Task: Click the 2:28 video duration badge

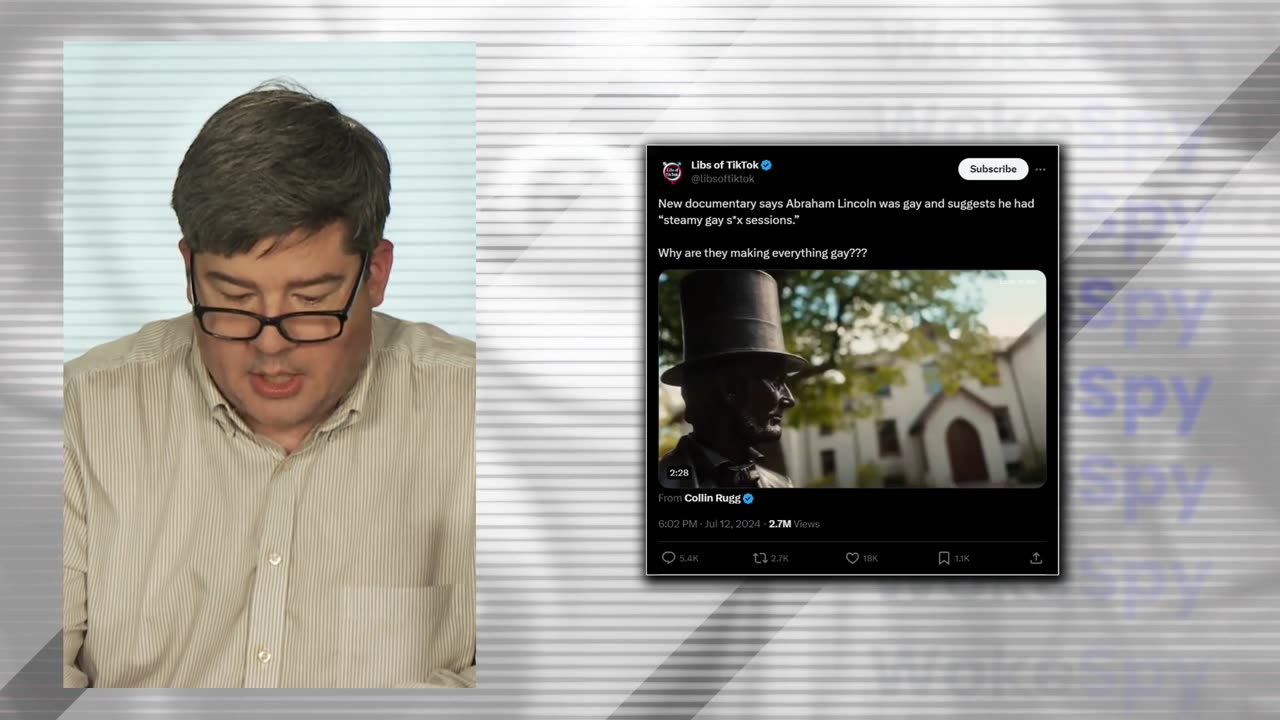Action: tap(679, 473)
